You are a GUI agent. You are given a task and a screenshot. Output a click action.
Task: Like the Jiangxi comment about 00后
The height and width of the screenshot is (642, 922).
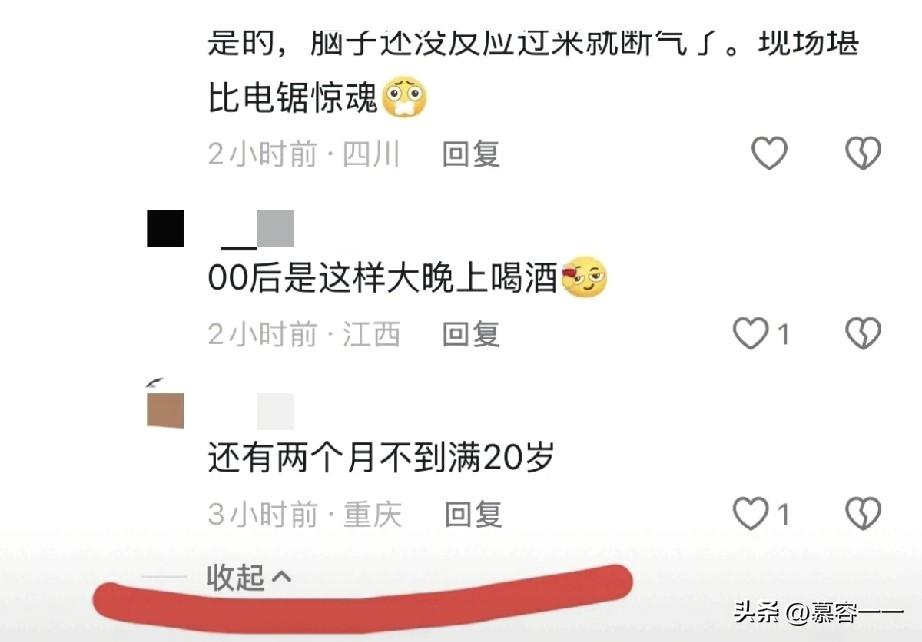(x=751, y=333)
